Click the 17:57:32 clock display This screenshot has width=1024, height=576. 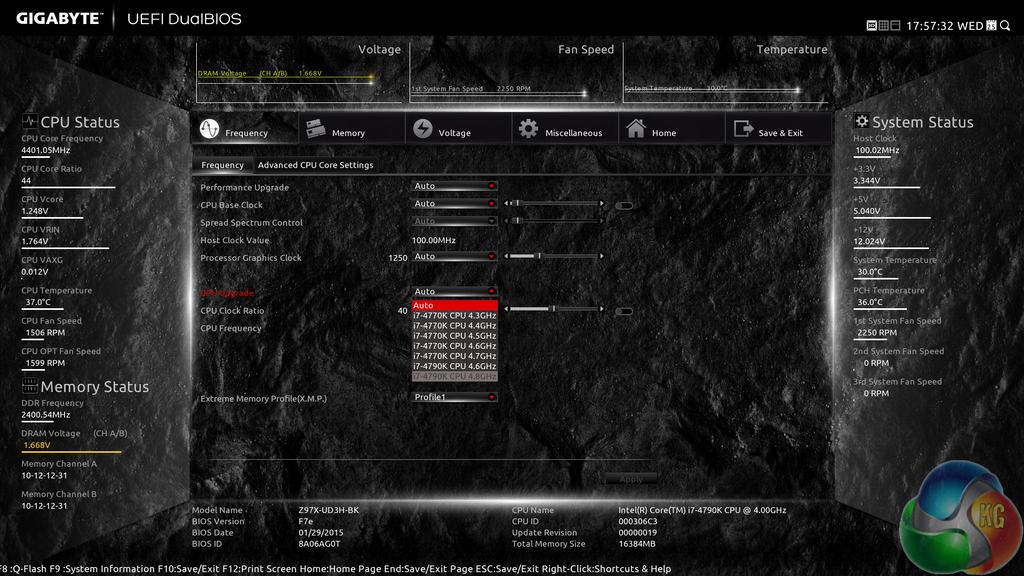pos(930,25)
